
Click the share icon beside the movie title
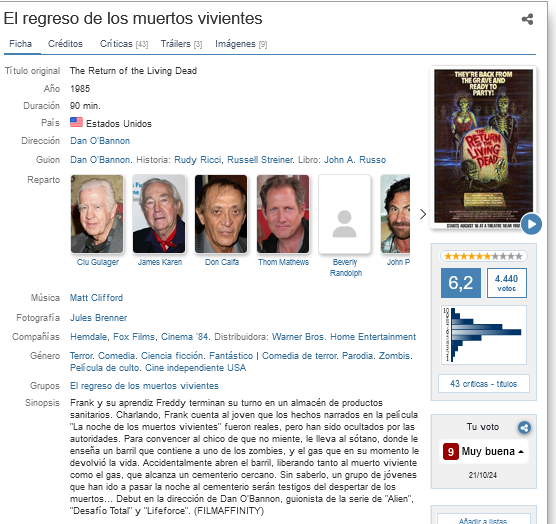[x=527, y=19]
